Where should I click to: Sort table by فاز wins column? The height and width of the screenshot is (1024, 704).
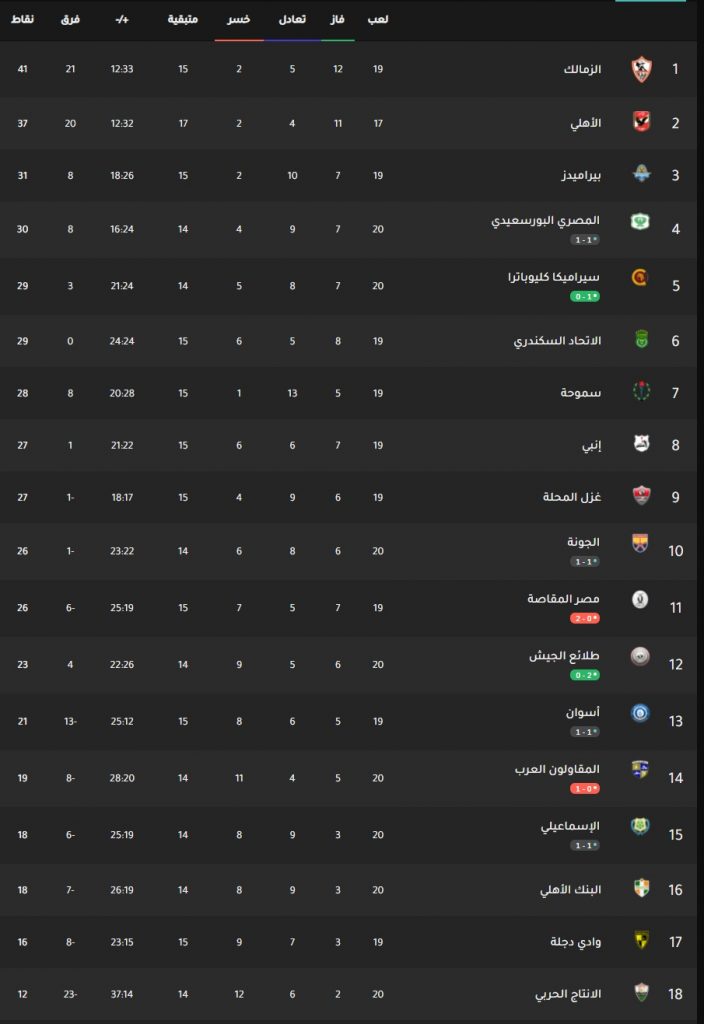click(337, 20)
